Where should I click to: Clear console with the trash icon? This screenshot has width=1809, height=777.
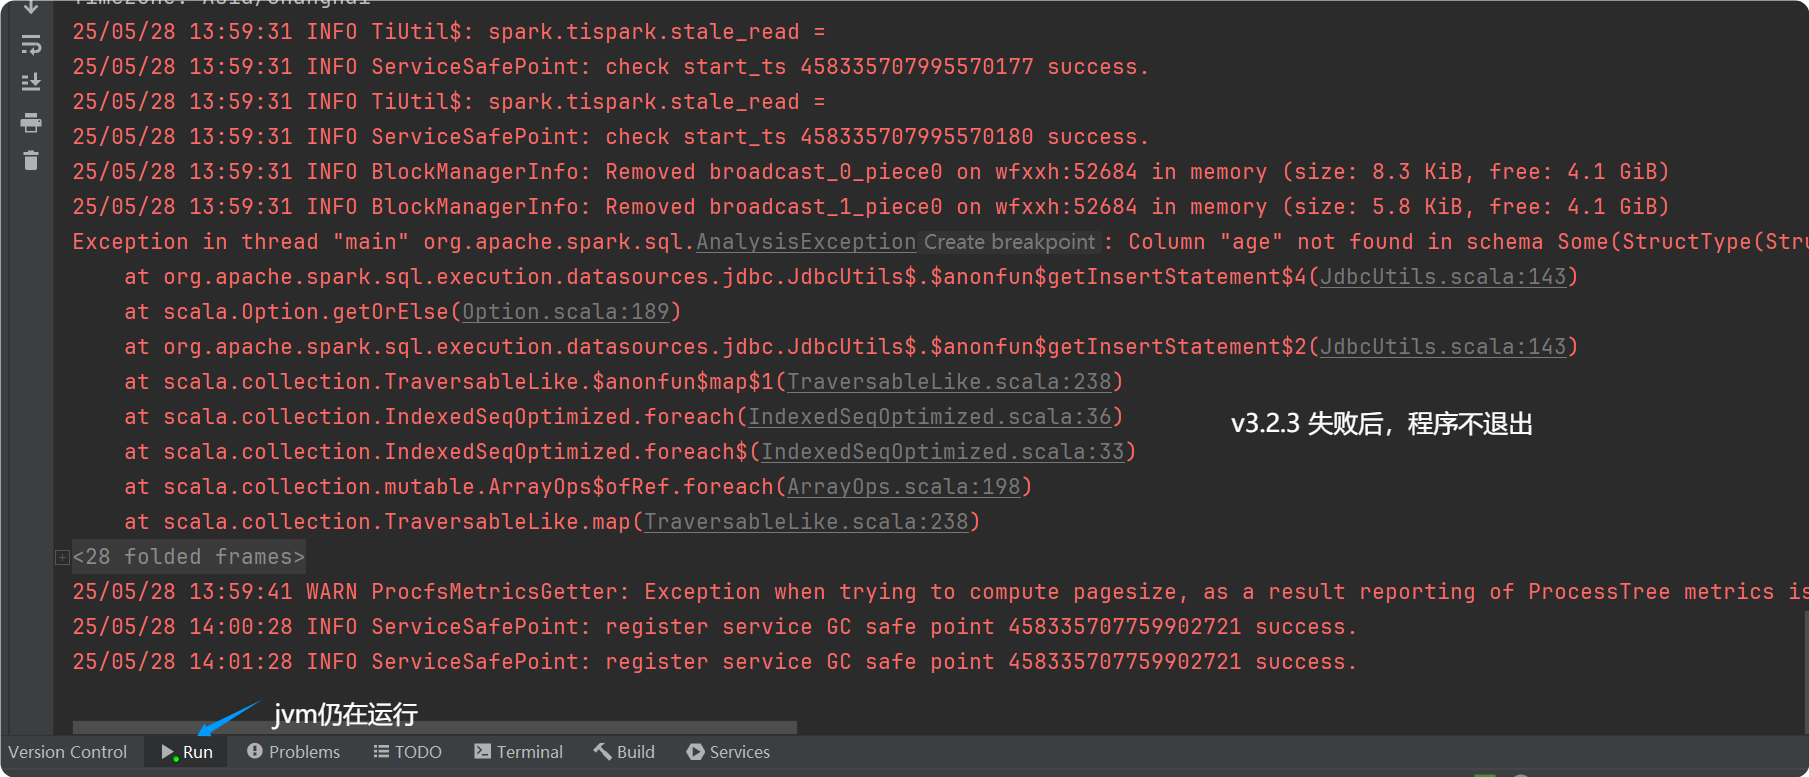pos(31,160)
